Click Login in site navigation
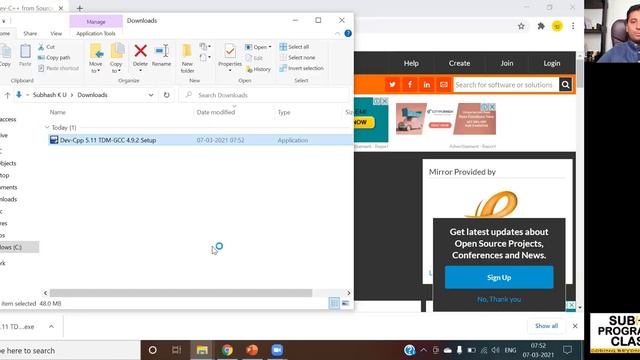Image resolution: width=640 pixels, height=360 pixels. 552,63
